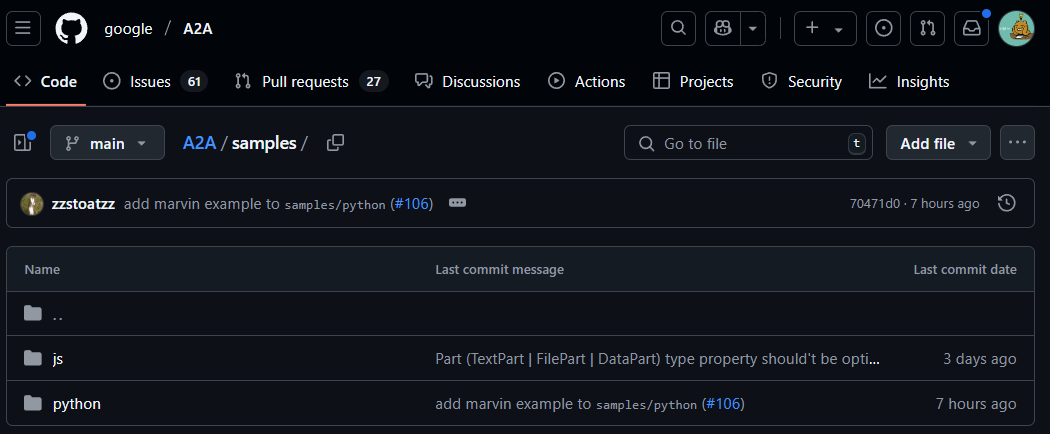
Task: Open the user avatar profile menu
Action: (x=1017, y=29)
